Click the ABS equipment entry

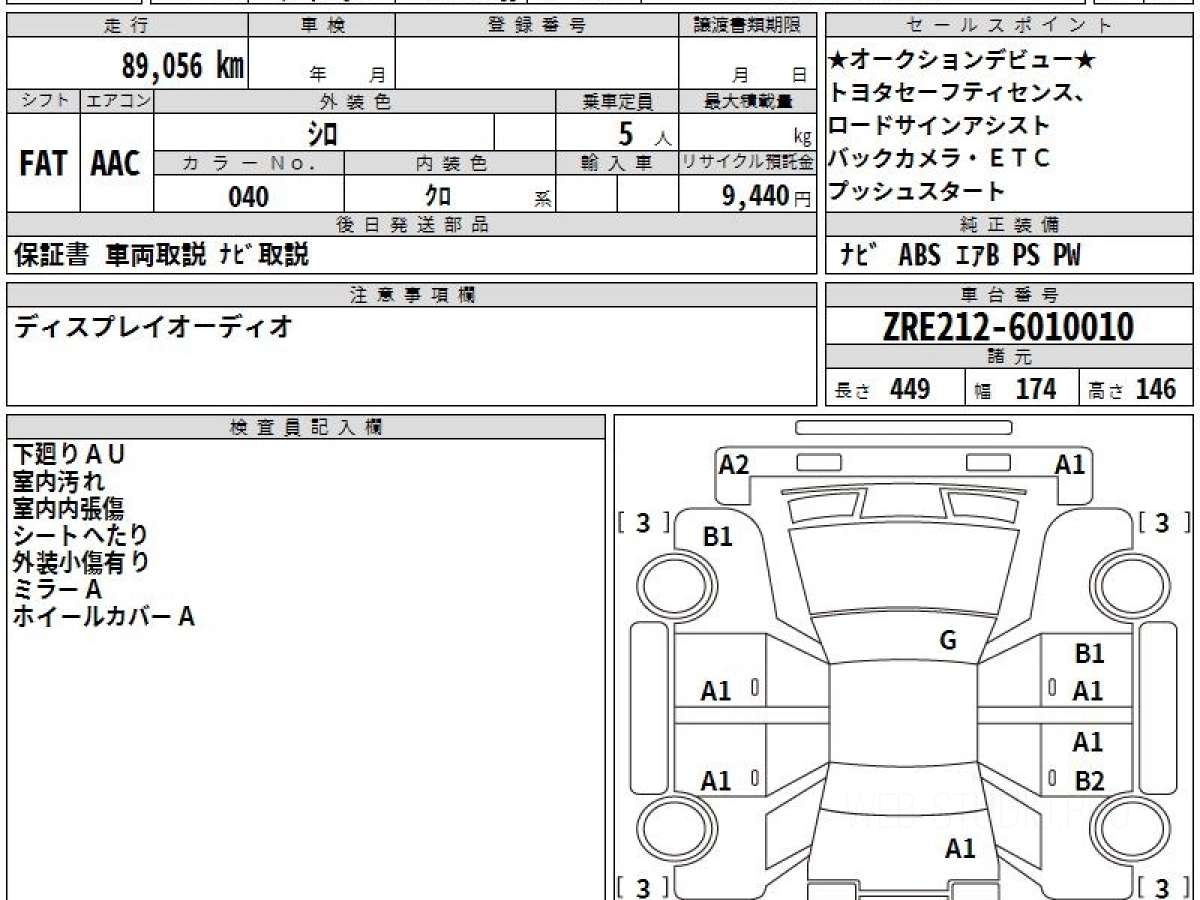[919, 256]
